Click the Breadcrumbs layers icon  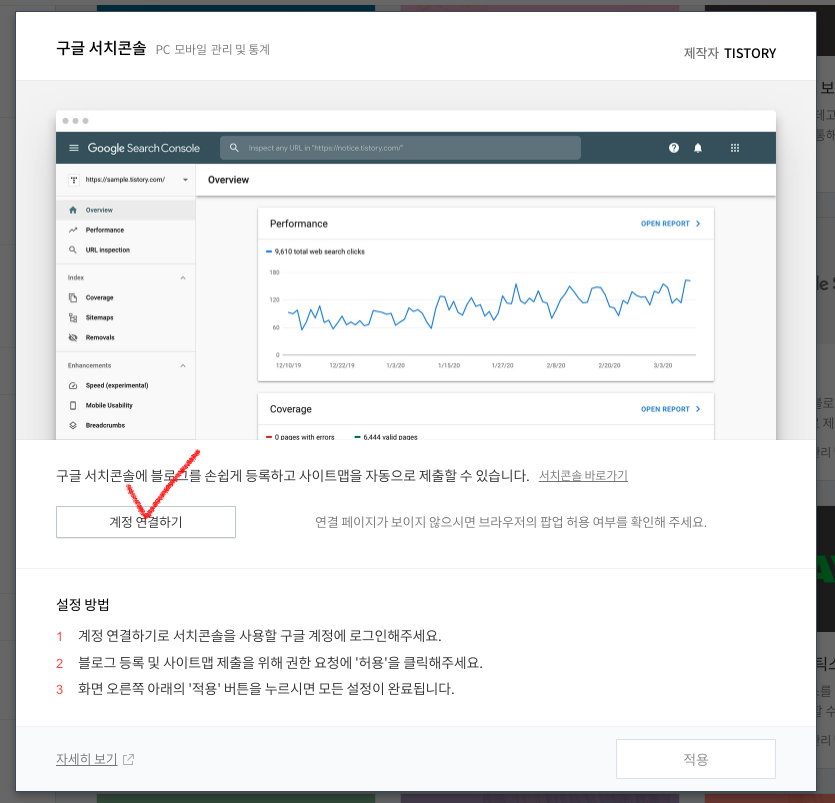point(73,425)
